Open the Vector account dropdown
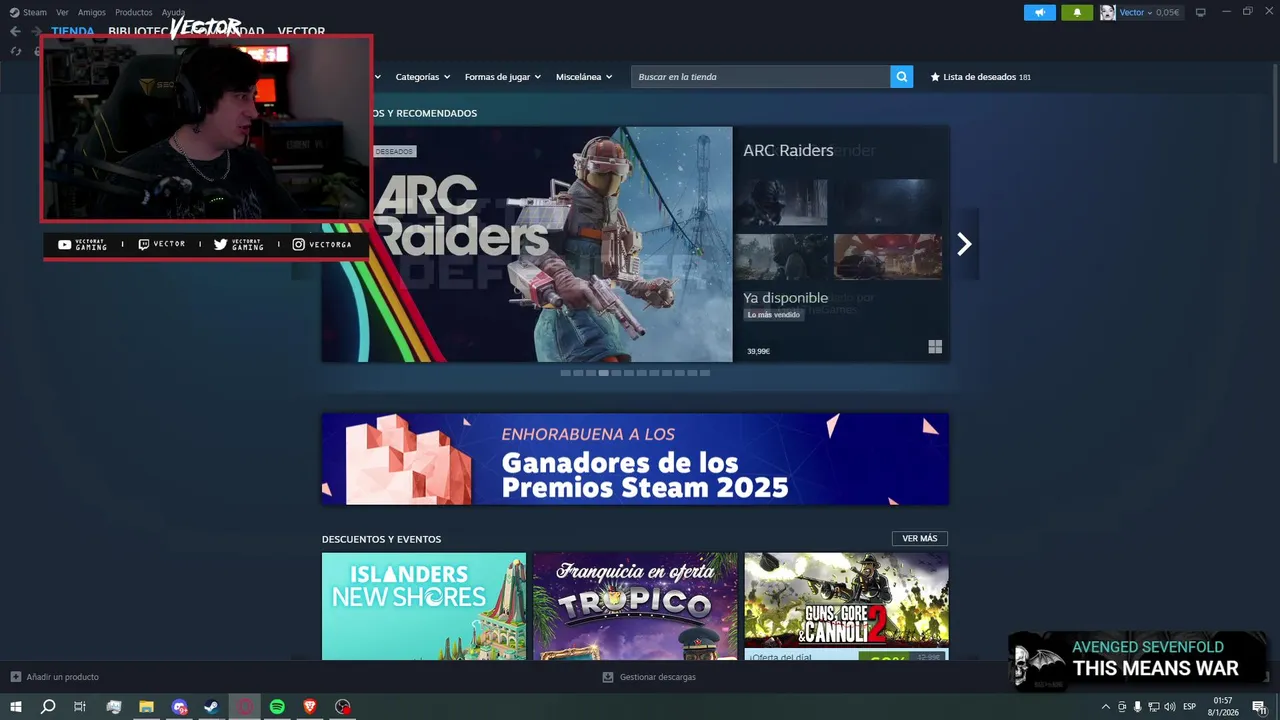Image resolution: width=1280 pixels, height=720 pixels. [x=1135, y=13]
